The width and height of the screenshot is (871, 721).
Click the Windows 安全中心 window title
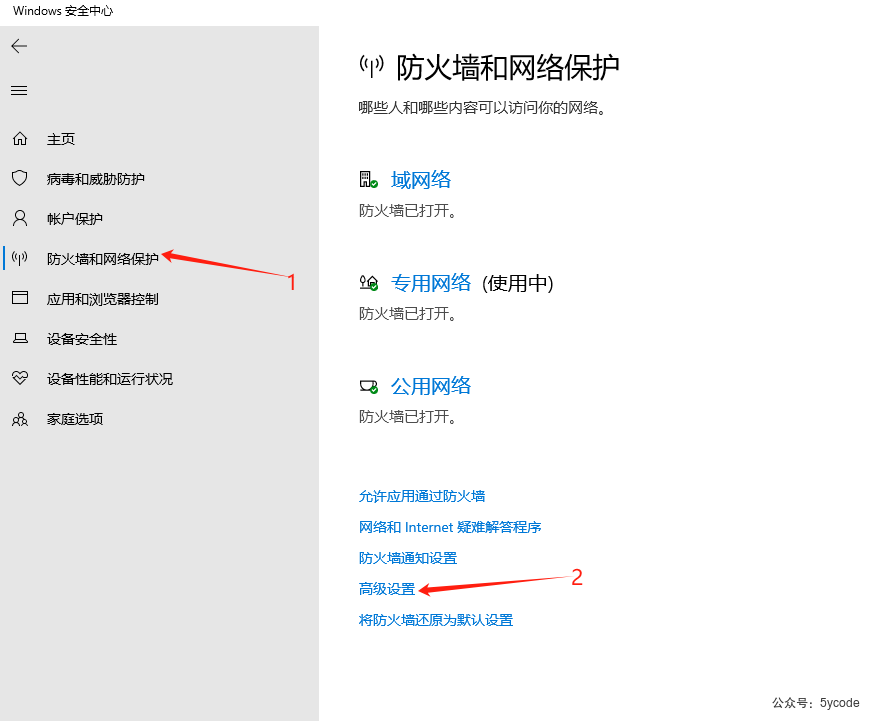(63, 11)
